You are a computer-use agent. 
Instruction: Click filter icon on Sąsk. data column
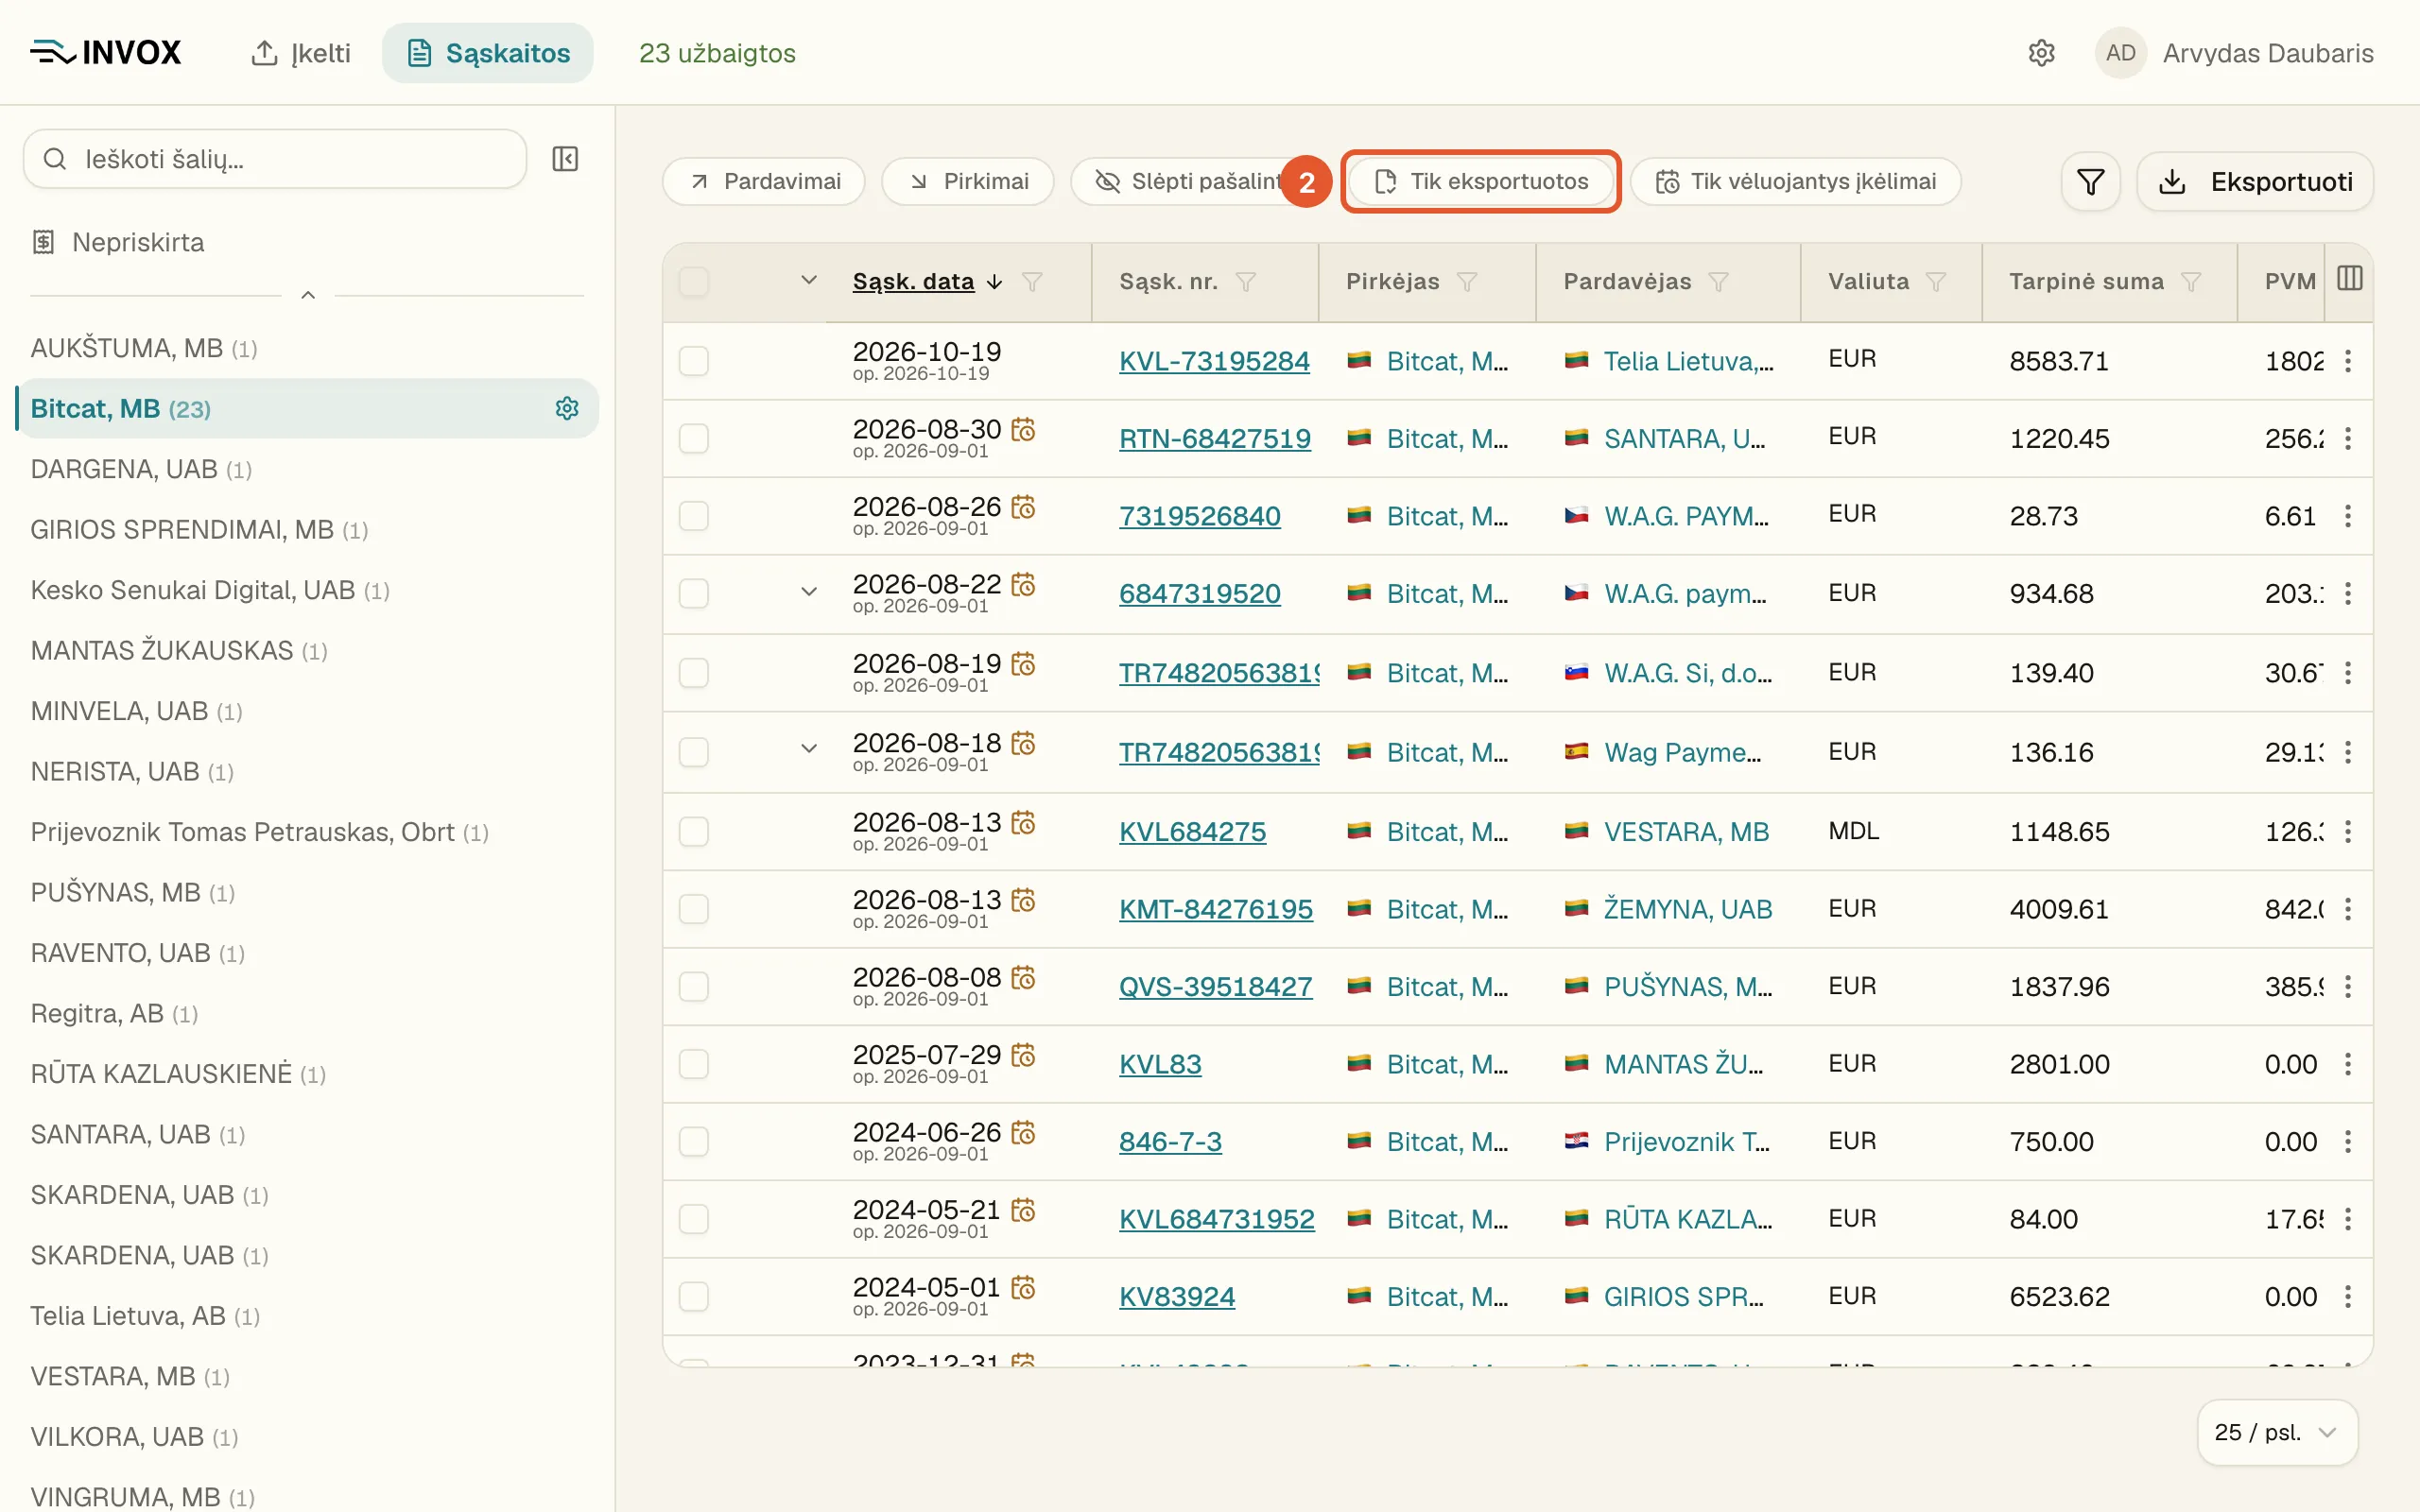pyautogui.click(x=1032, y=282)
